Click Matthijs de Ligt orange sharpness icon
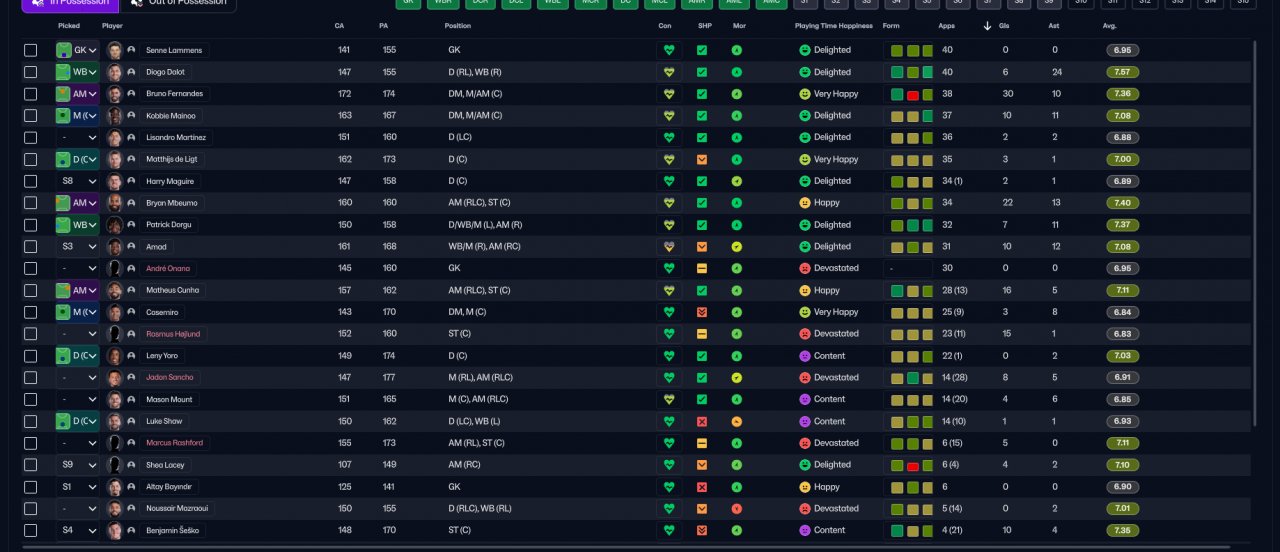1280x552 pixels. (702, 159)
